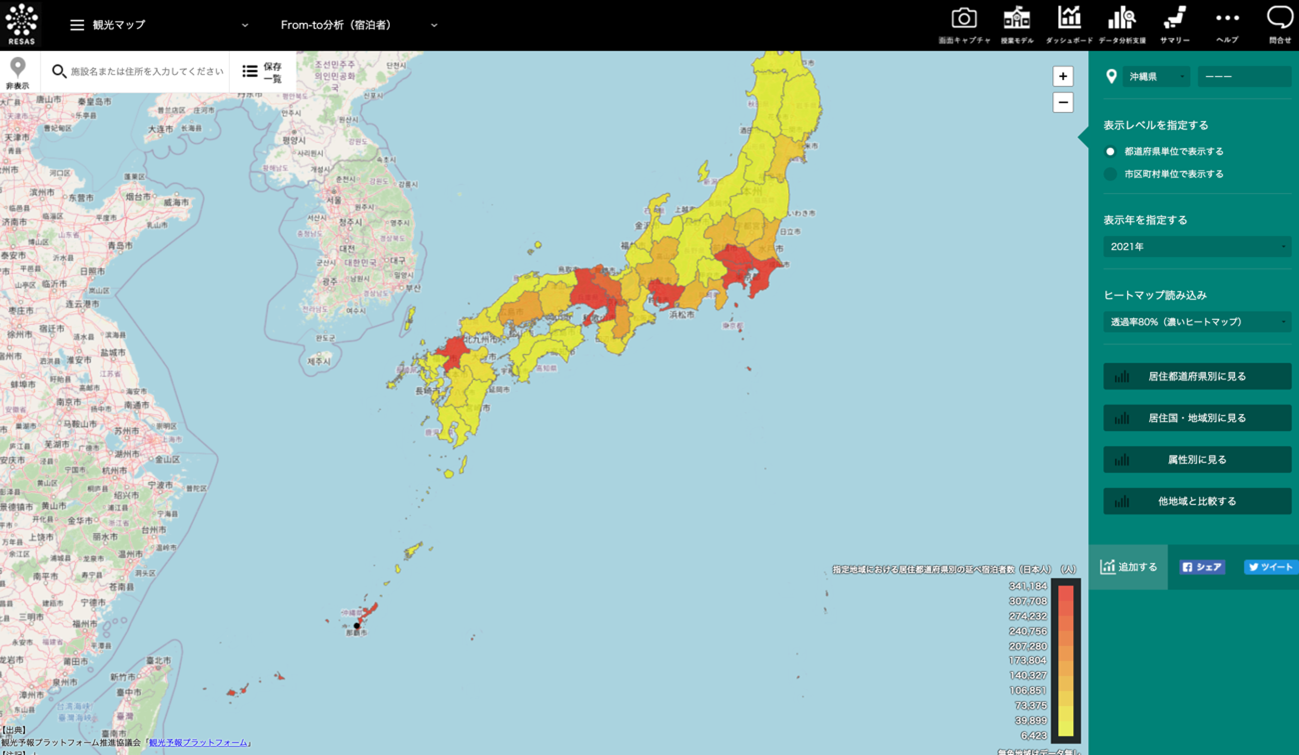Click the facility name search field
The height and width of the screenshot is (755, 1299).
[146, 72]
